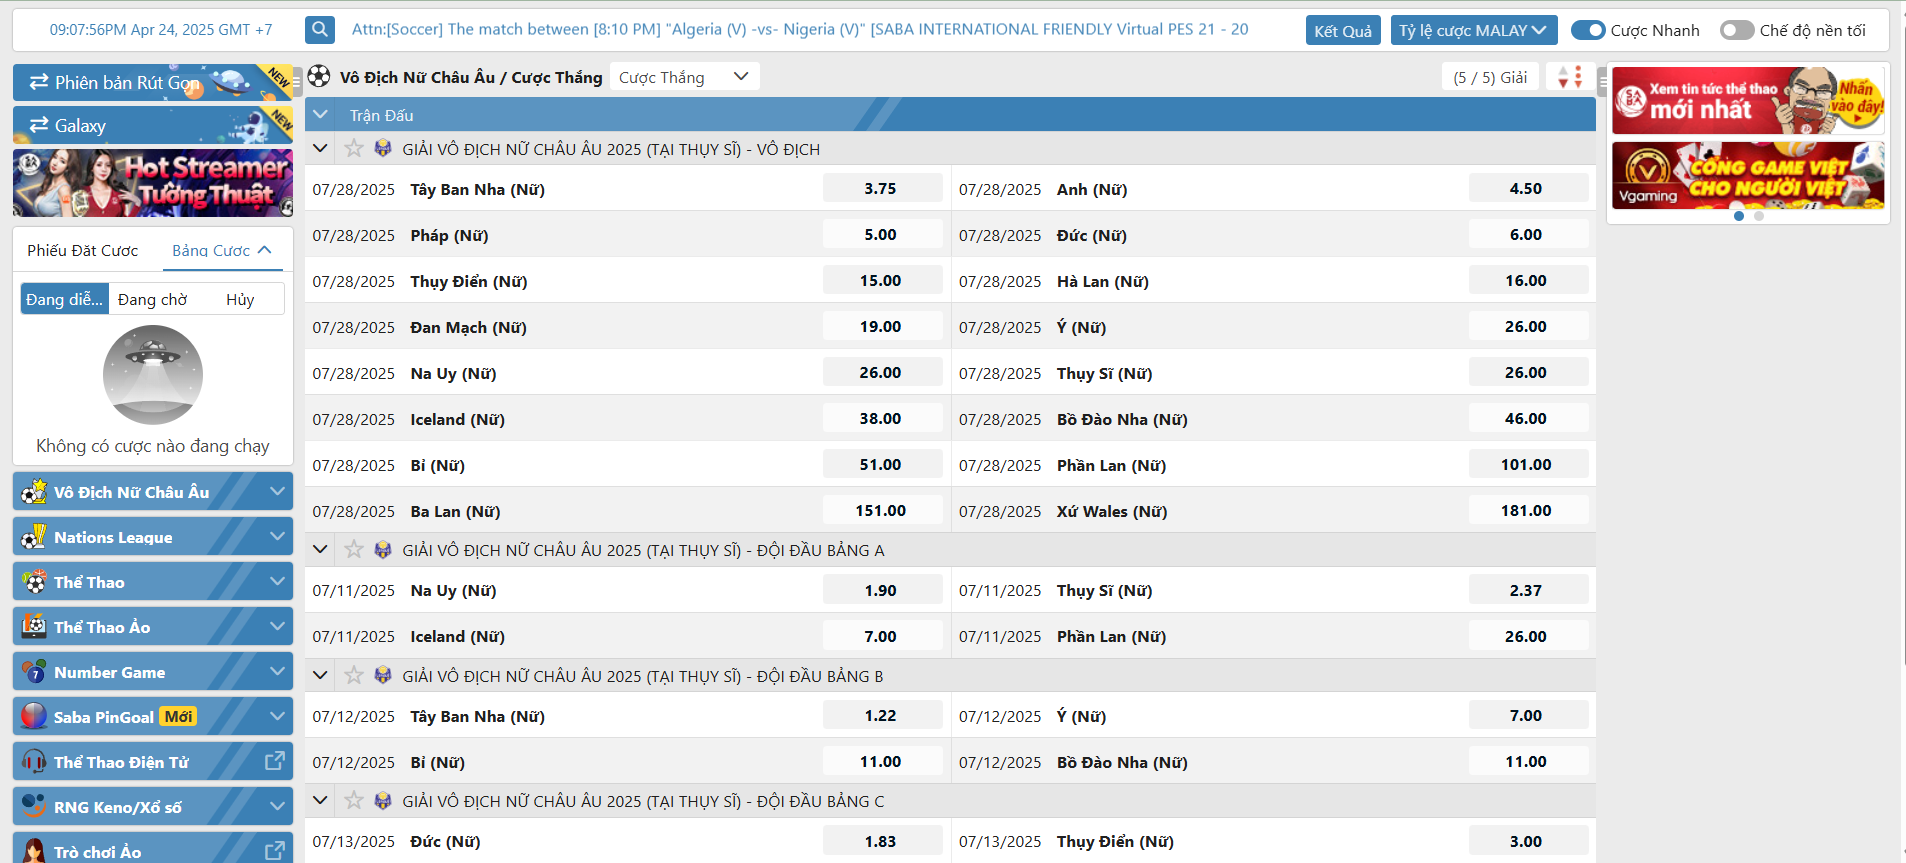The height and width of the screenshot is (863, 1906).
Task: Select the Đang diễ... running bets tab
Action: pos(65,299)
